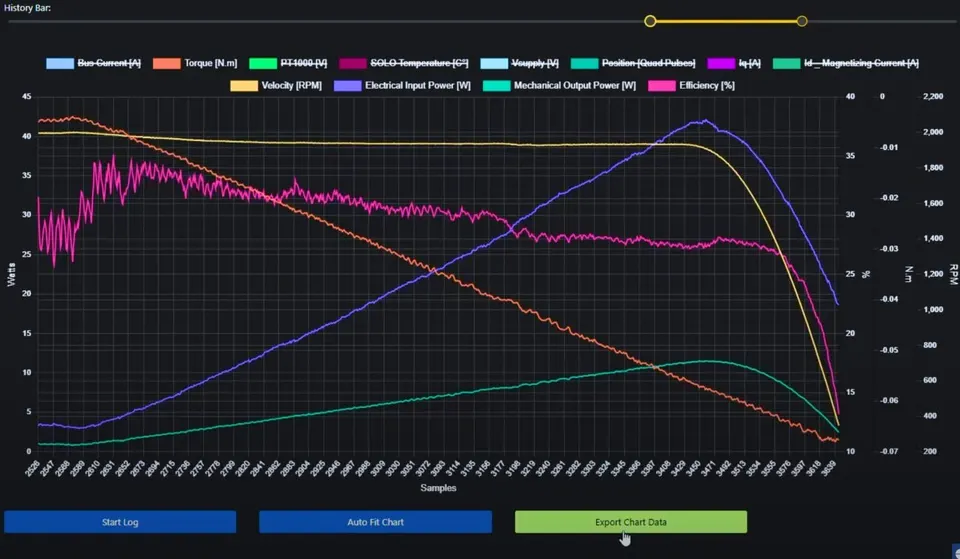
Task: Click the -0.07 torque axis value
Action: point(890,451)
